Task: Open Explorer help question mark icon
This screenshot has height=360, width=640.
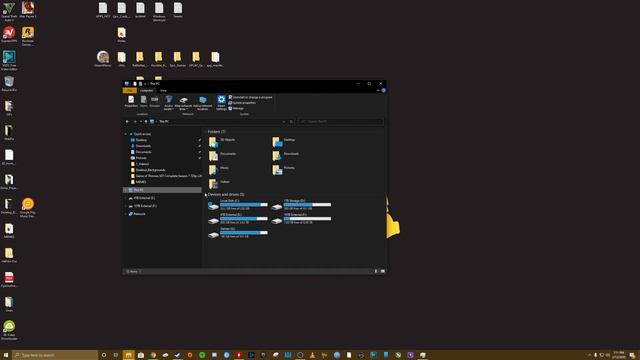Action: 383,90
